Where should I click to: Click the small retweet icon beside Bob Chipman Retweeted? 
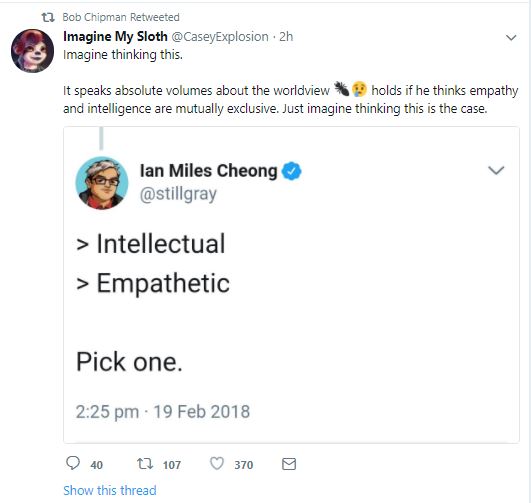48,17
